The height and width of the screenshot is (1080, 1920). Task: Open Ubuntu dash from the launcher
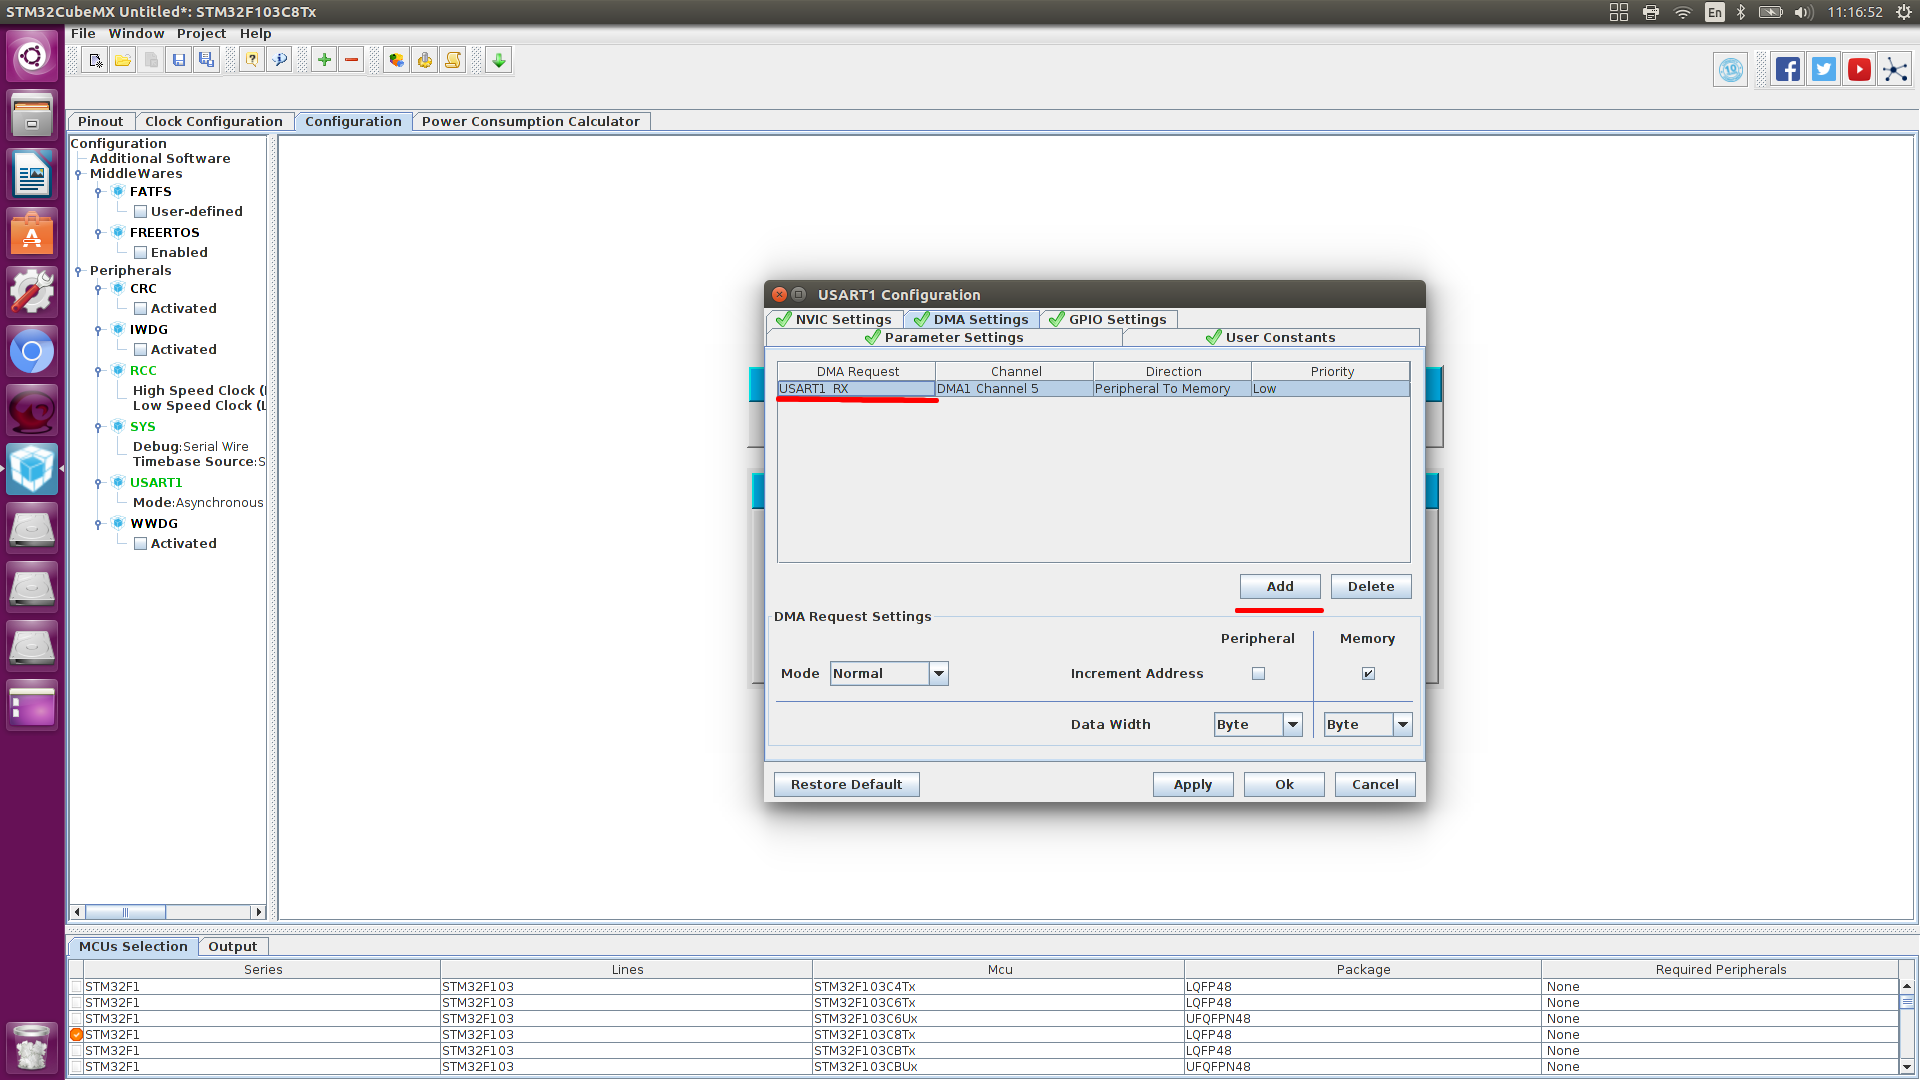(x=32, y=56)
